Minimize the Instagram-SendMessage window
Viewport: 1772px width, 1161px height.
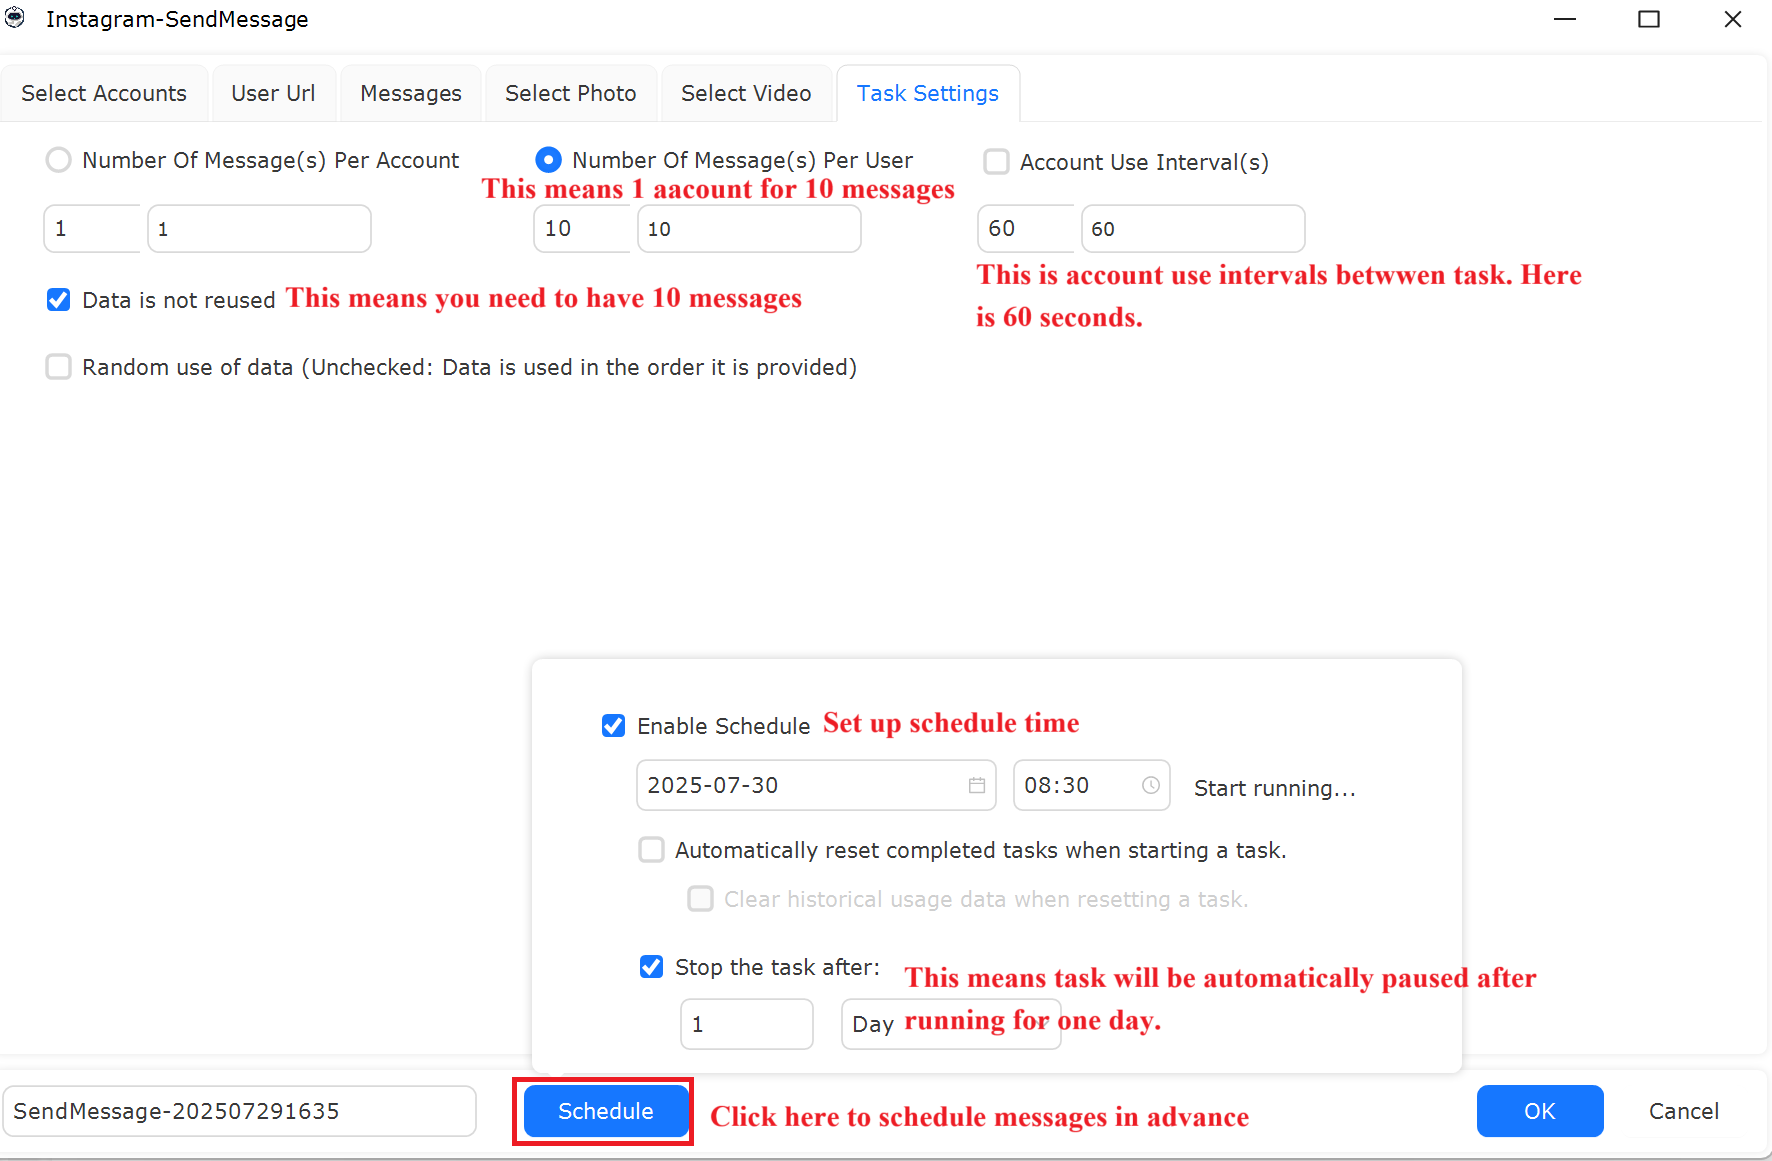(1565, 19)
